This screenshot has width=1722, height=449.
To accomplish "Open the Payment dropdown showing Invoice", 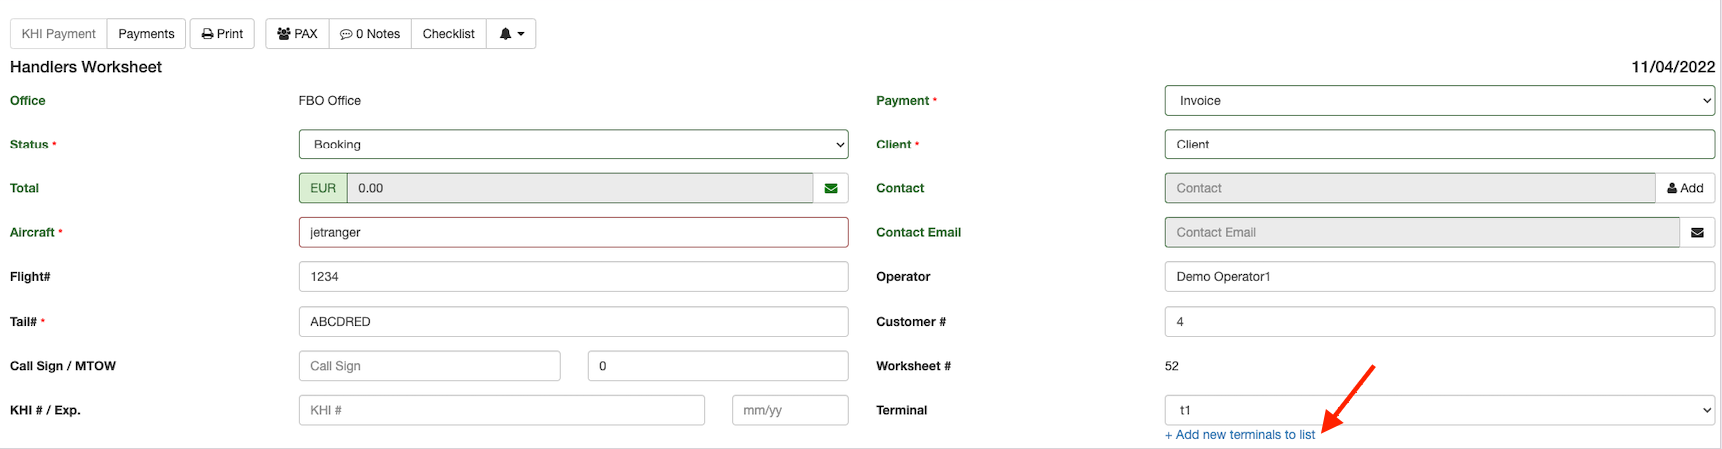I will click(x=1439, y=101).
